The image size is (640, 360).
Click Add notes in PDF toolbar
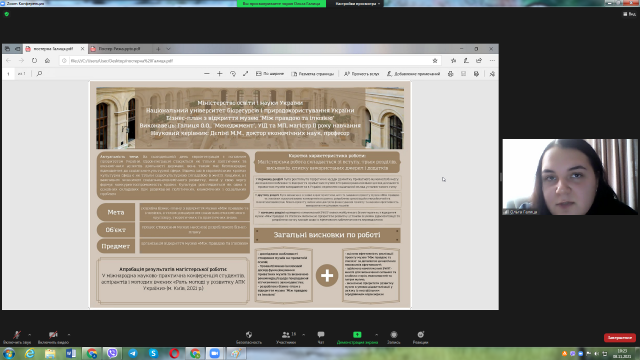coord(413,74)
